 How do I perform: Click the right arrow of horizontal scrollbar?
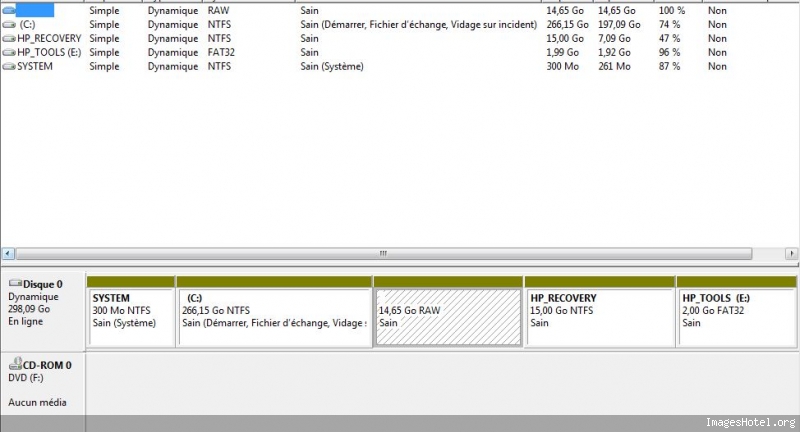coord(791,253)
